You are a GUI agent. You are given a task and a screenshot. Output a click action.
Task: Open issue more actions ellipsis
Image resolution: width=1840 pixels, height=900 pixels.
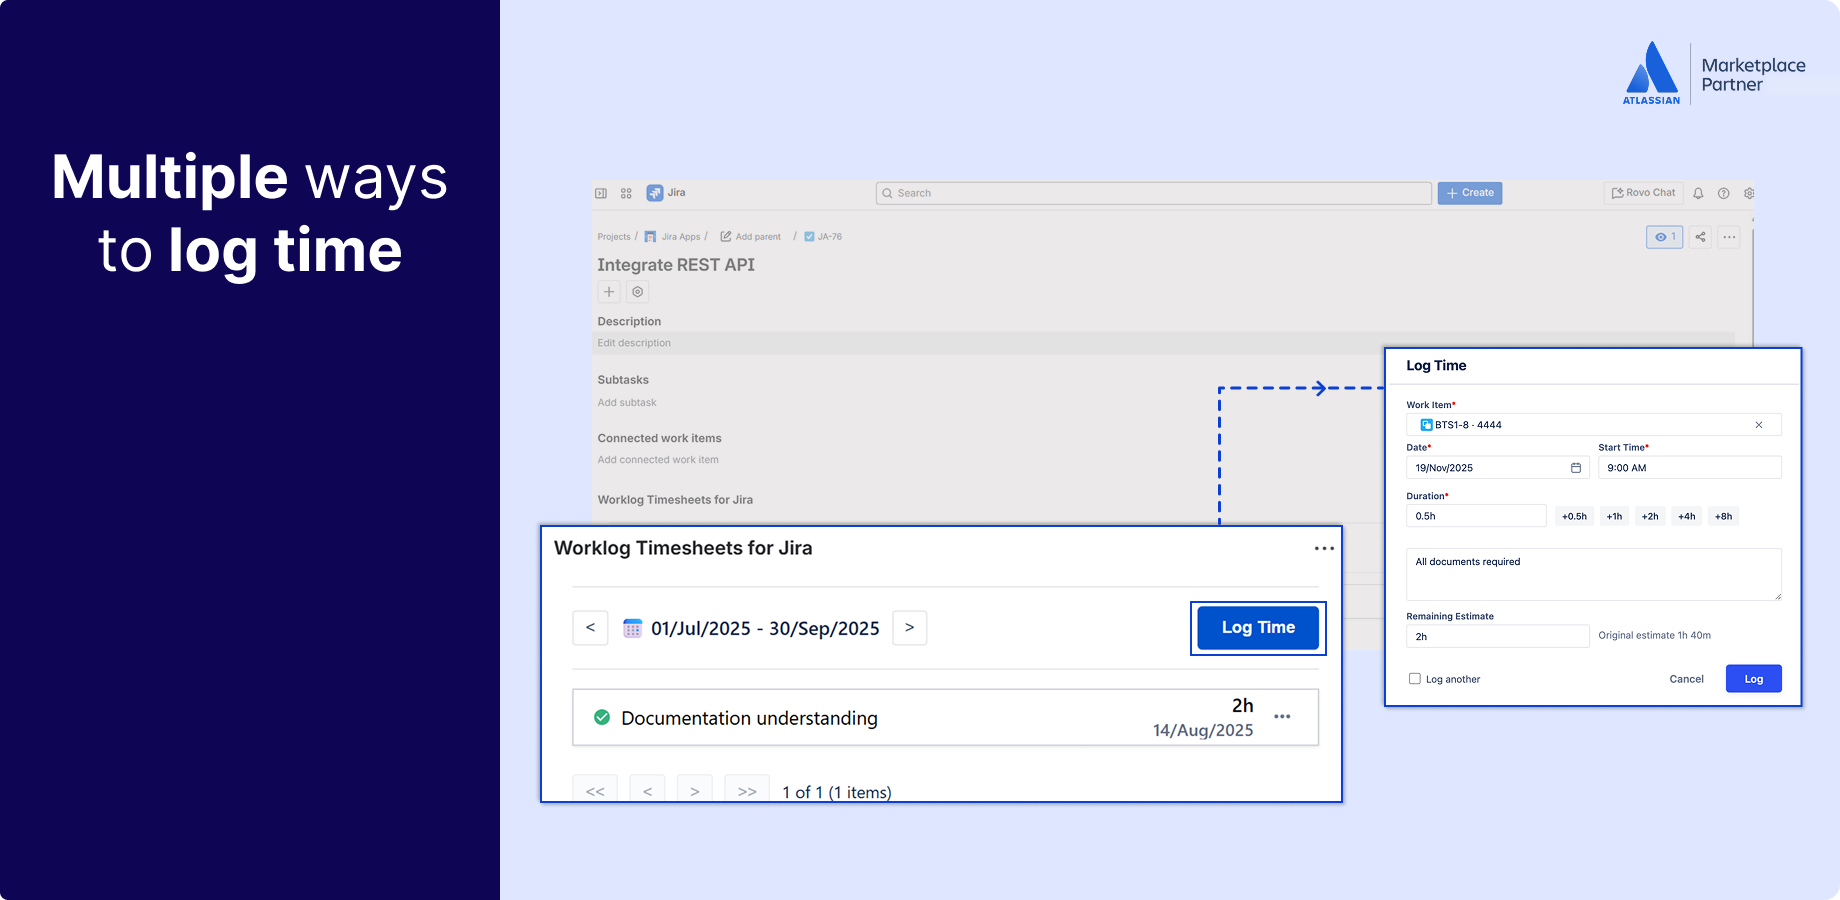[x=1729, y=237]
